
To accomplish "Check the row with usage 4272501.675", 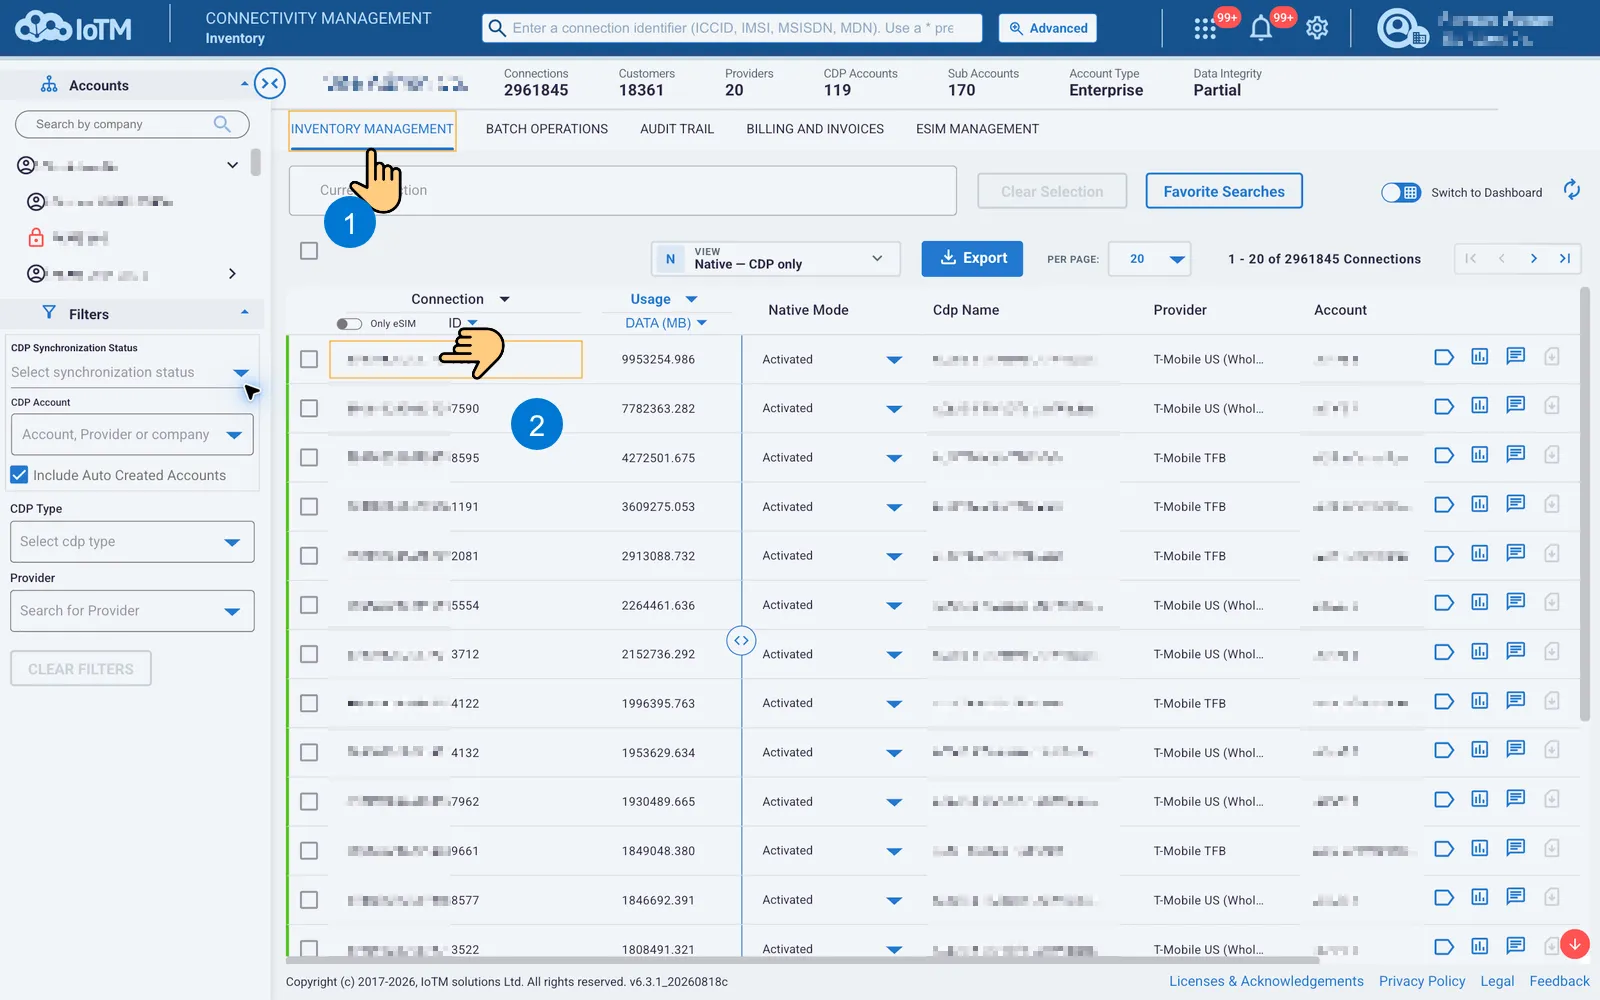I will (309, 457).
